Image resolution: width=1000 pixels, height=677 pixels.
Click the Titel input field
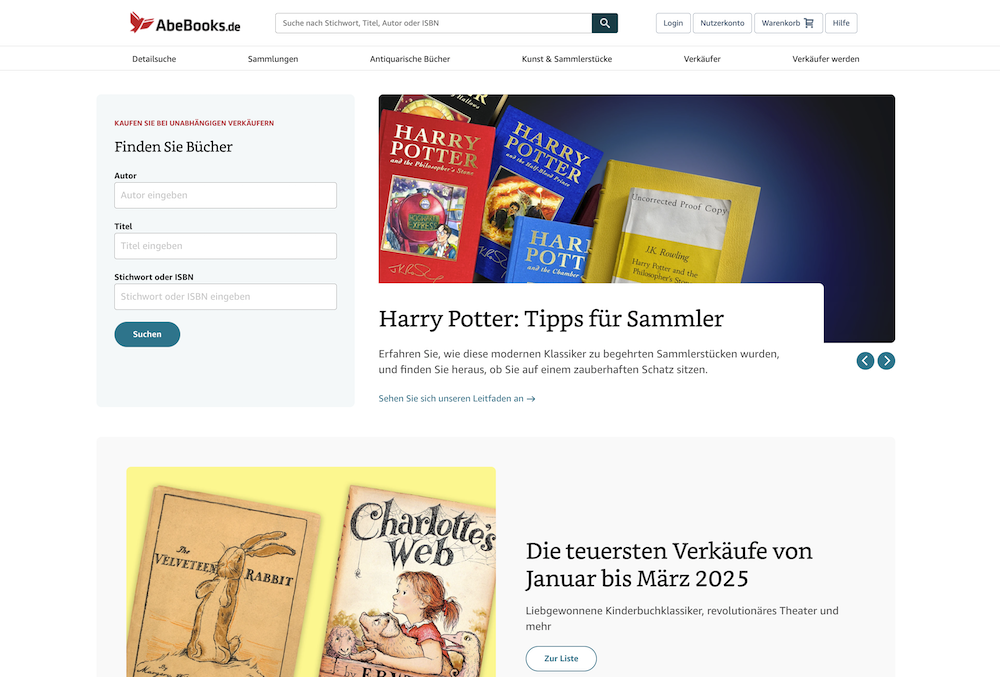point(226,246)
